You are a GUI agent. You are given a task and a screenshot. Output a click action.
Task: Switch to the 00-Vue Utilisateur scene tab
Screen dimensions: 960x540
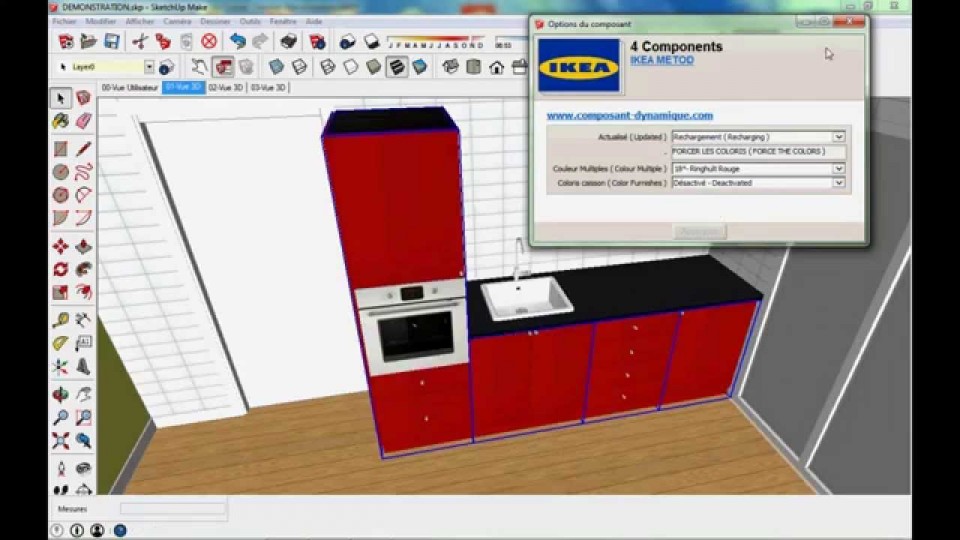pos(130,88)
